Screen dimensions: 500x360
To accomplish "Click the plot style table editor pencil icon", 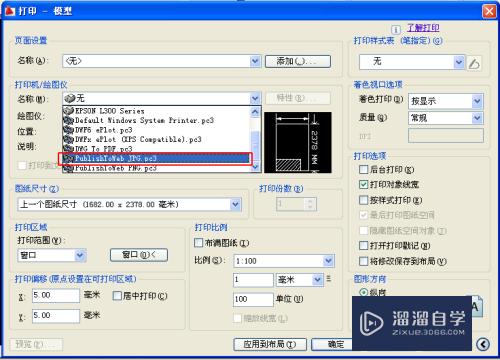I will [x=474, y=63].
